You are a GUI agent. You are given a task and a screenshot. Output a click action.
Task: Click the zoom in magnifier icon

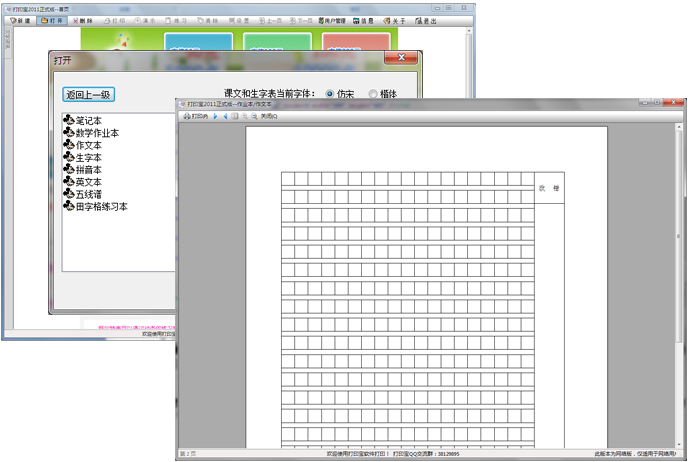[x=244, y=116]
